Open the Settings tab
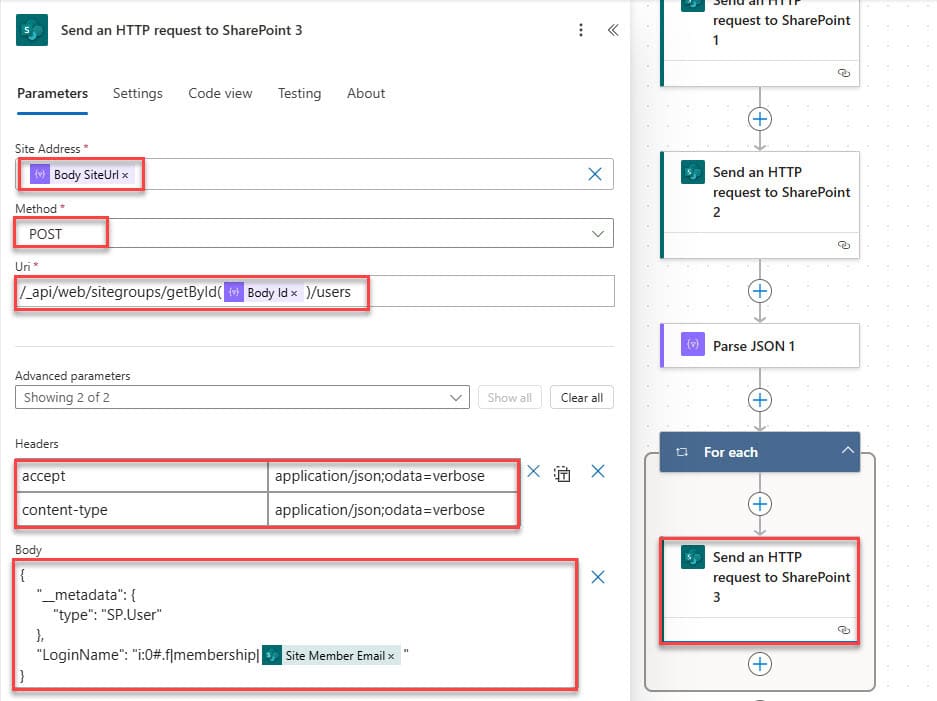The width and height of the screenshot is (937, 701). click(137, 93)
